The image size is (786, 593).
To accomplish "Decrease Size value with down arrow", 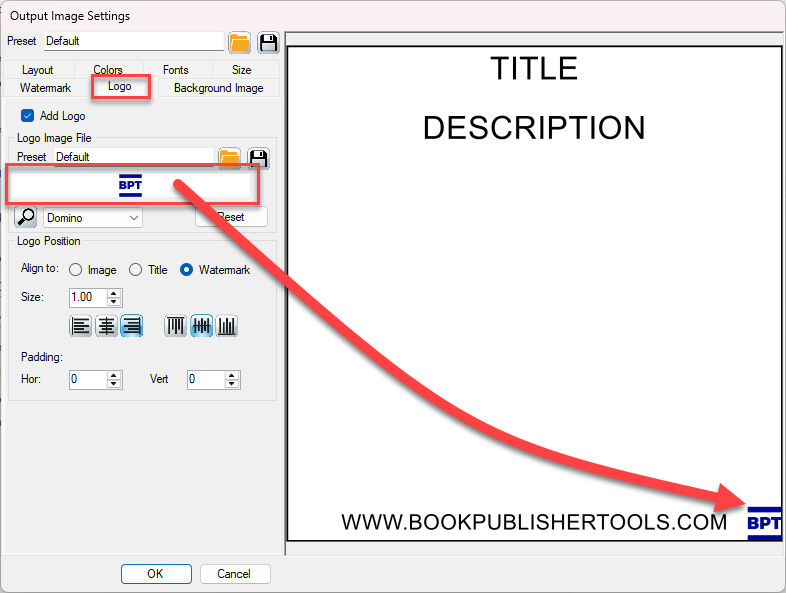I will 114,302.
